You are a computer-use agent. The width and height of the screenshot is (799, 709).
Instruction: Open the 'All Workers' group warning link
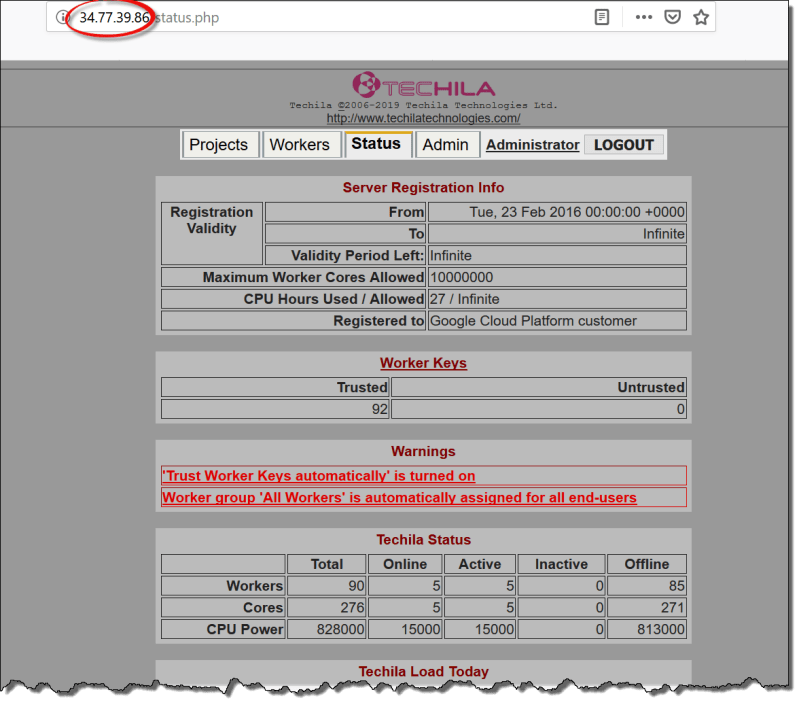(400, 497)
